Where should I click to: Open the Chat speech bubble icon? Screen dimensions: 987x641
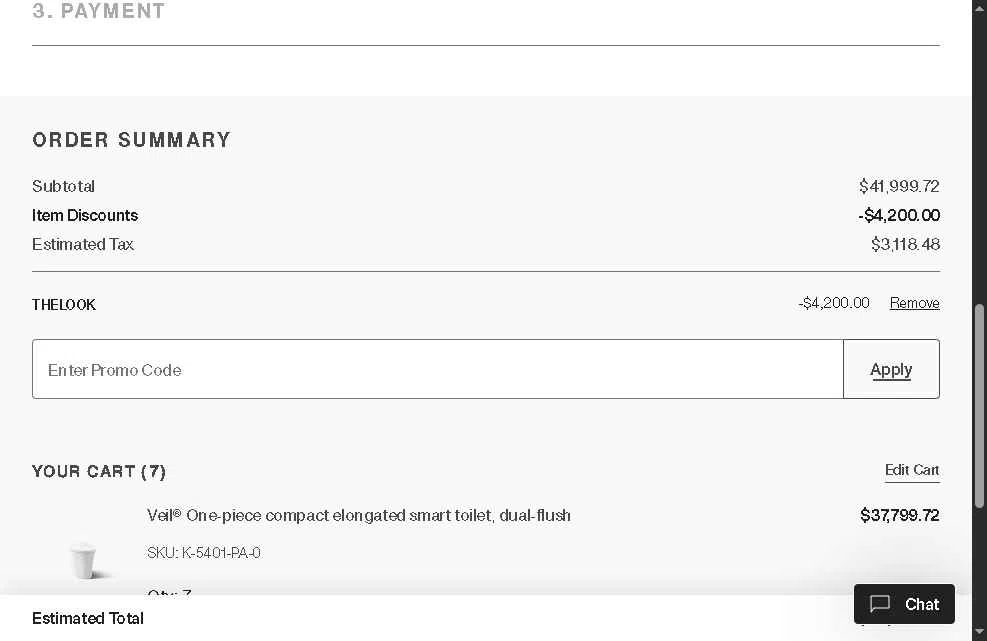point(880,604)
